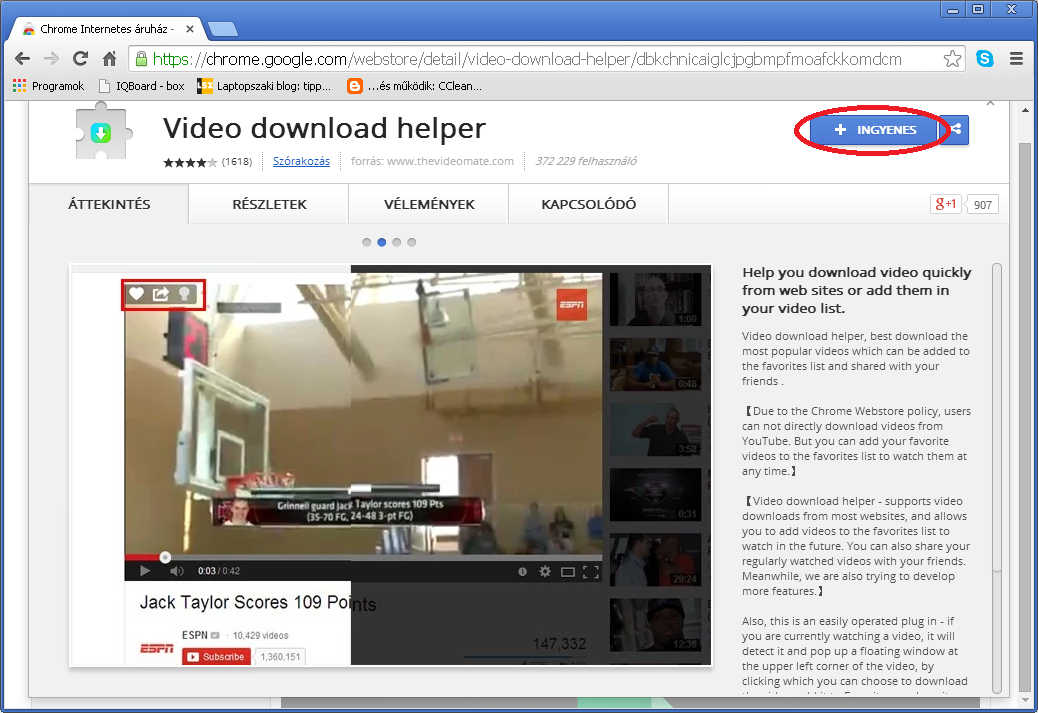The height and width of the screenshot is (713, 1038).
Task: Select the fourth screenshot carousel dot
Action: (412, 242)
